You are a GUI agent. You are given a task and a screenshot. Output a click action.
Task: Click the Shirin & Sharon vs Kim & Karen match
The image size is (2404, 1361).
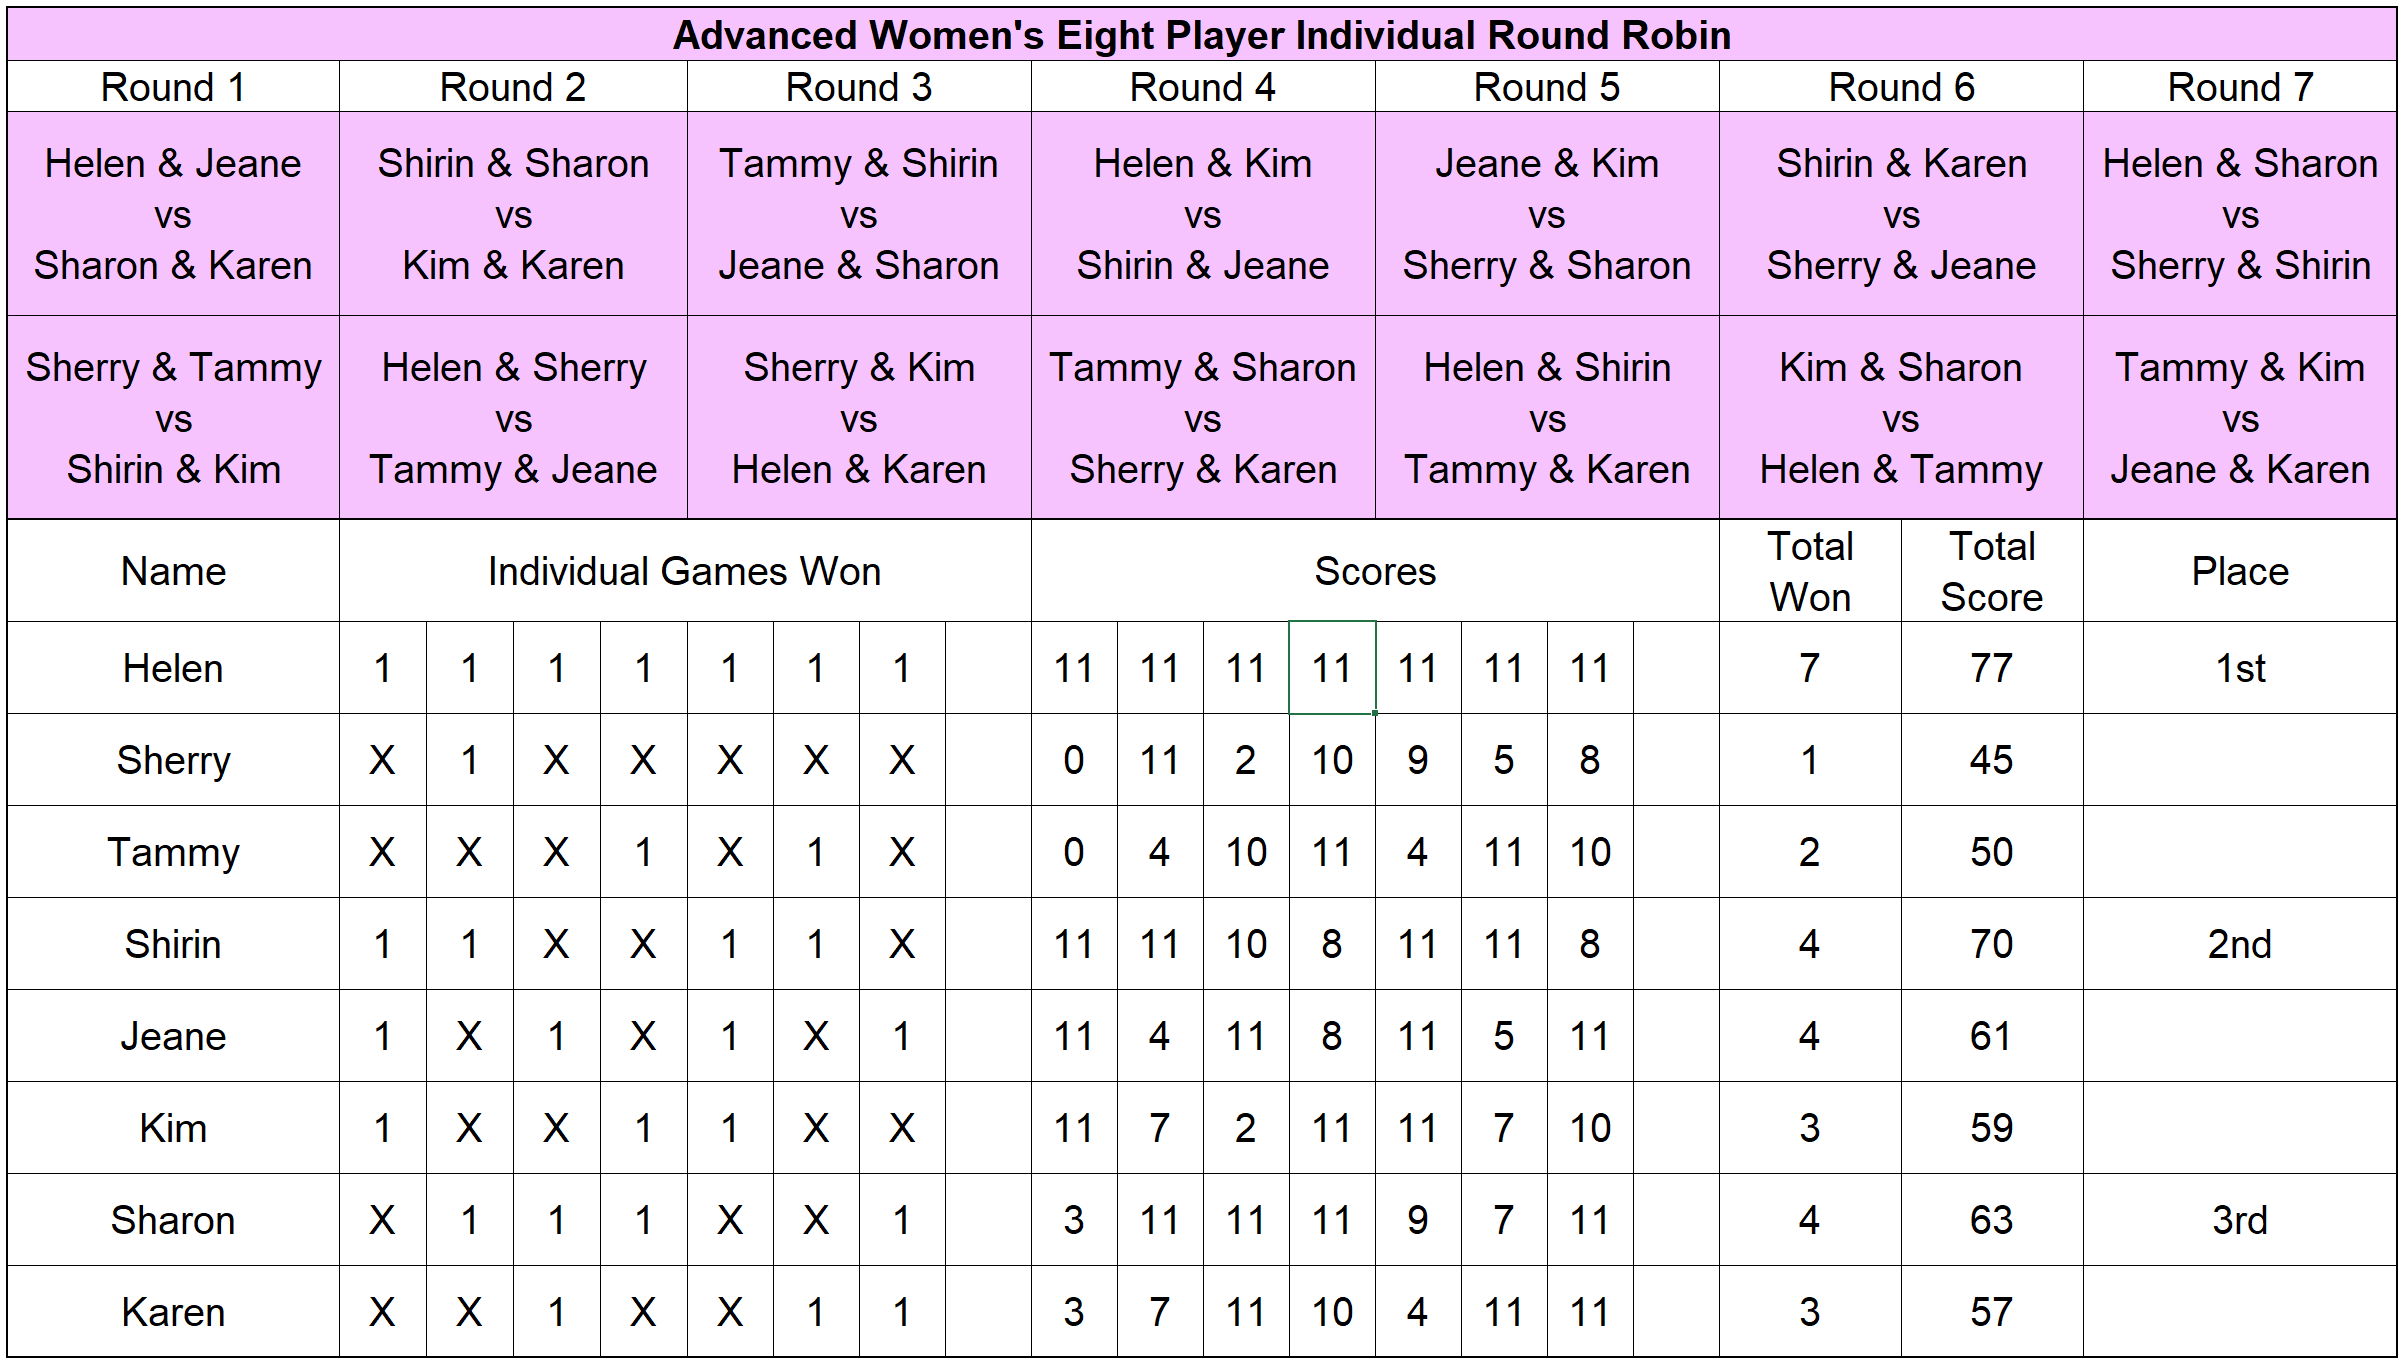(513, 214)
